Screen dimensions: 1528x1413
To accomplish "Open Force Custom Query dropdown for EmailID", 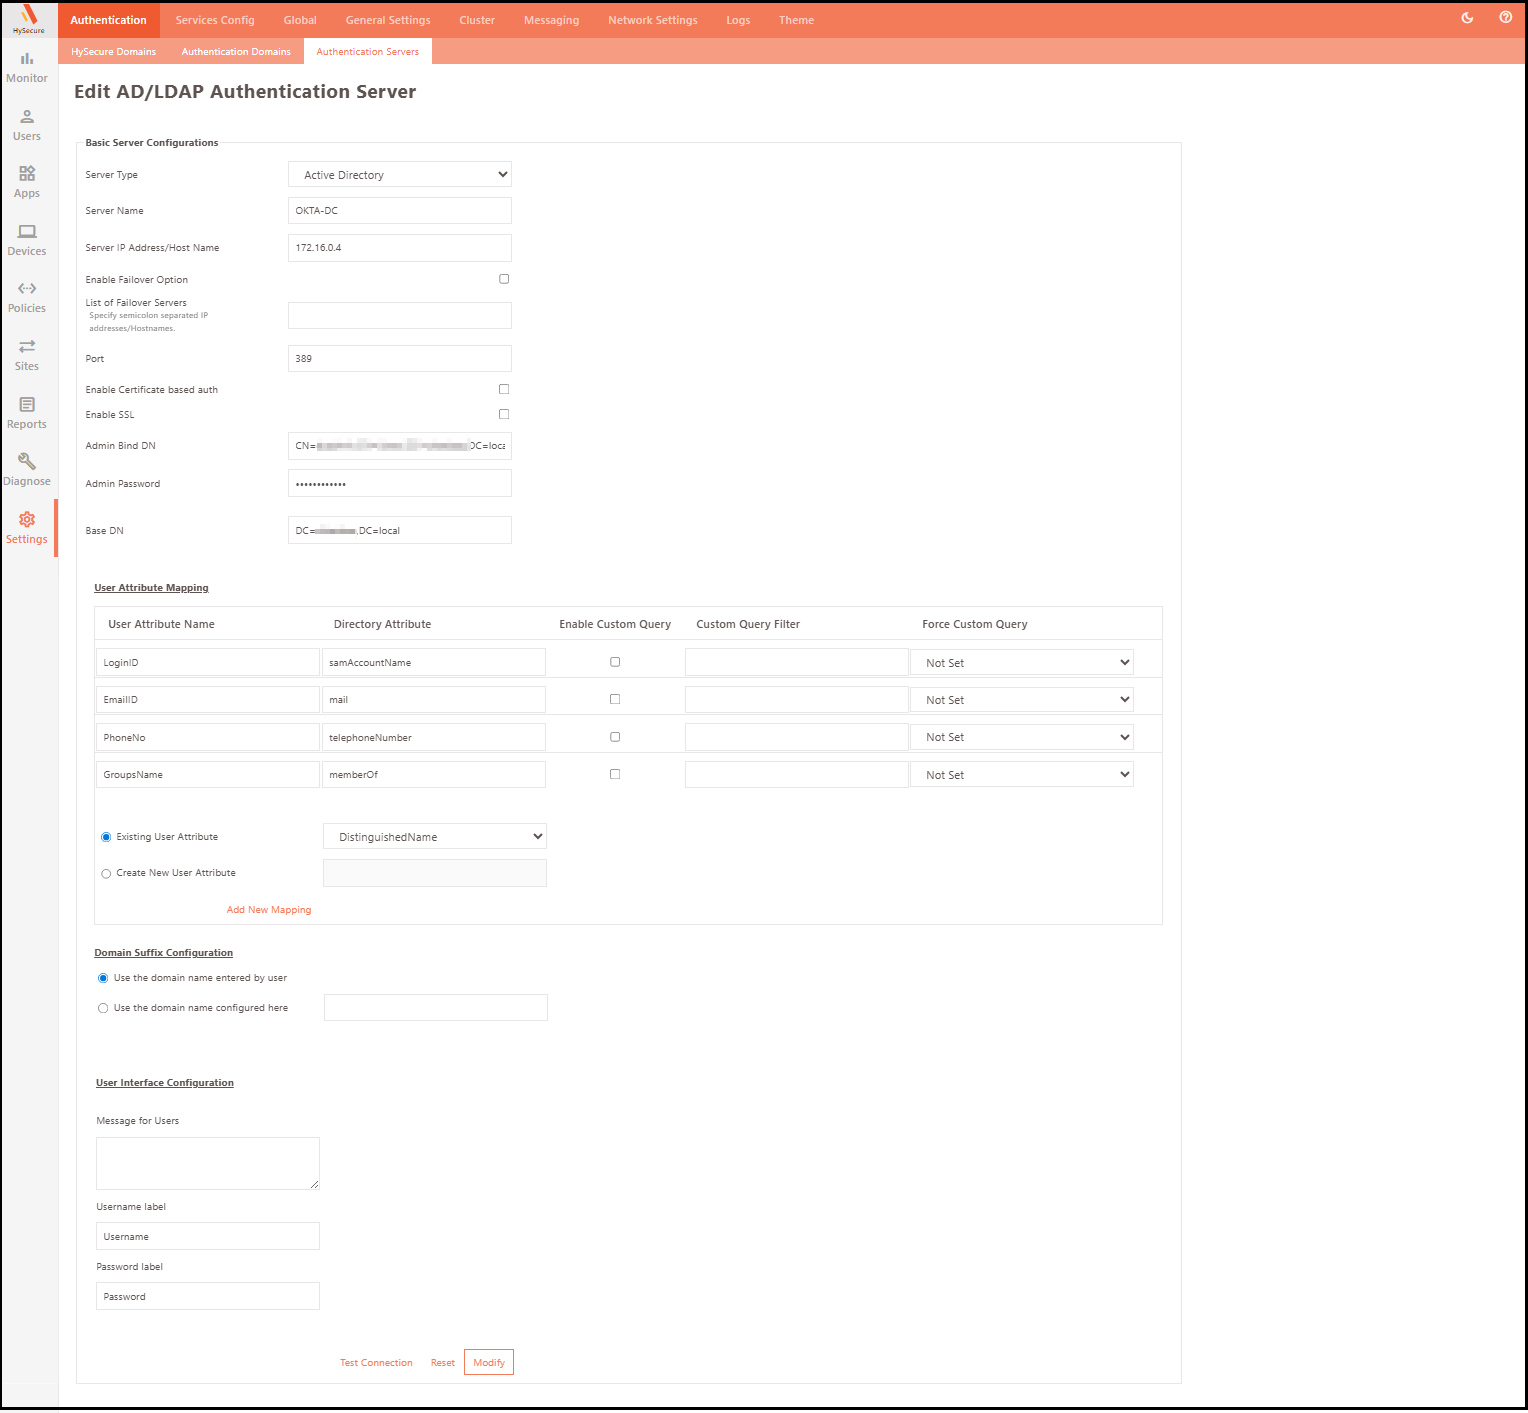I will (1021, 700).
